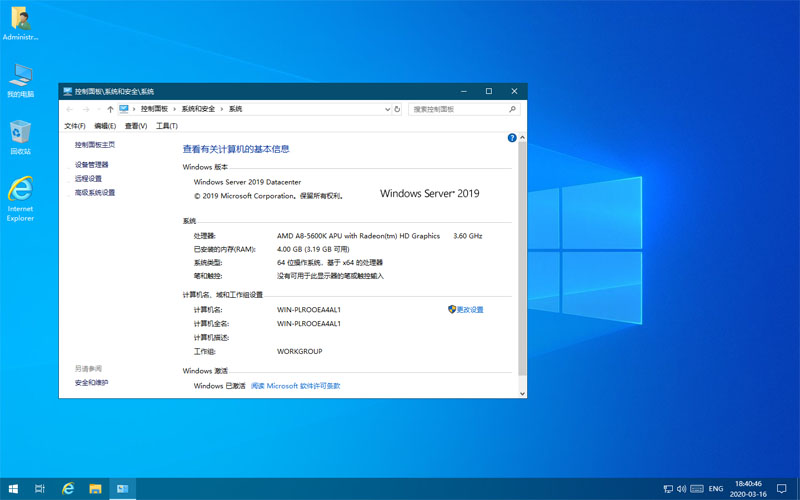The height and width of the screenshot is (500, 800).
Task: Open the 编辑(E) menu
Action: (105, 126)
